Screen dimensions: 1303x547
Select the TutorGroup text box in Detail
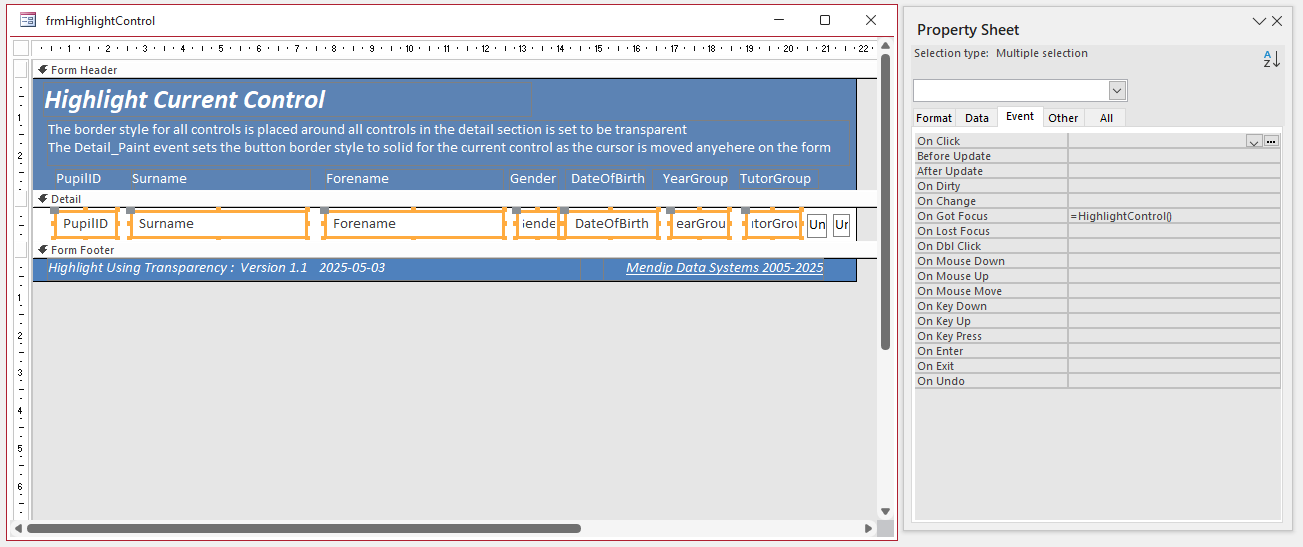pyautogui.click(x=773, y=224)
